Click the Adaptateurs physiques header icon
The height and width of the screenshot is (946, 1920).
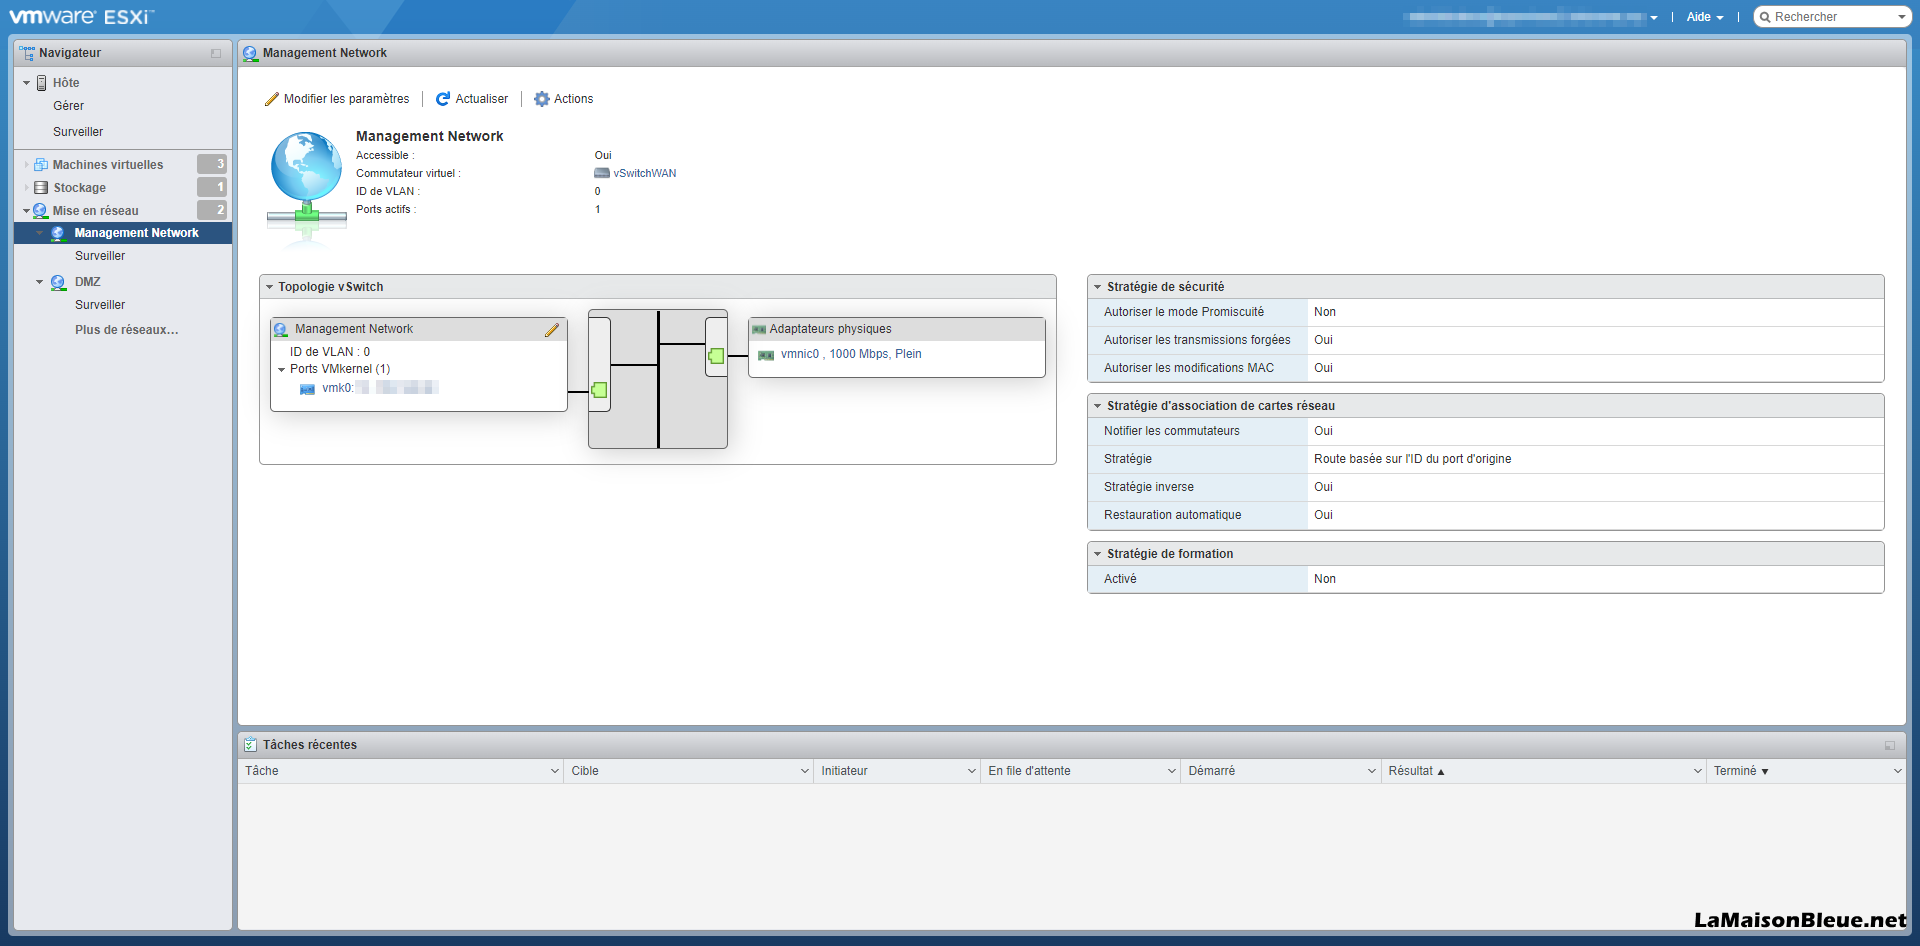click(x=759, y=329)
